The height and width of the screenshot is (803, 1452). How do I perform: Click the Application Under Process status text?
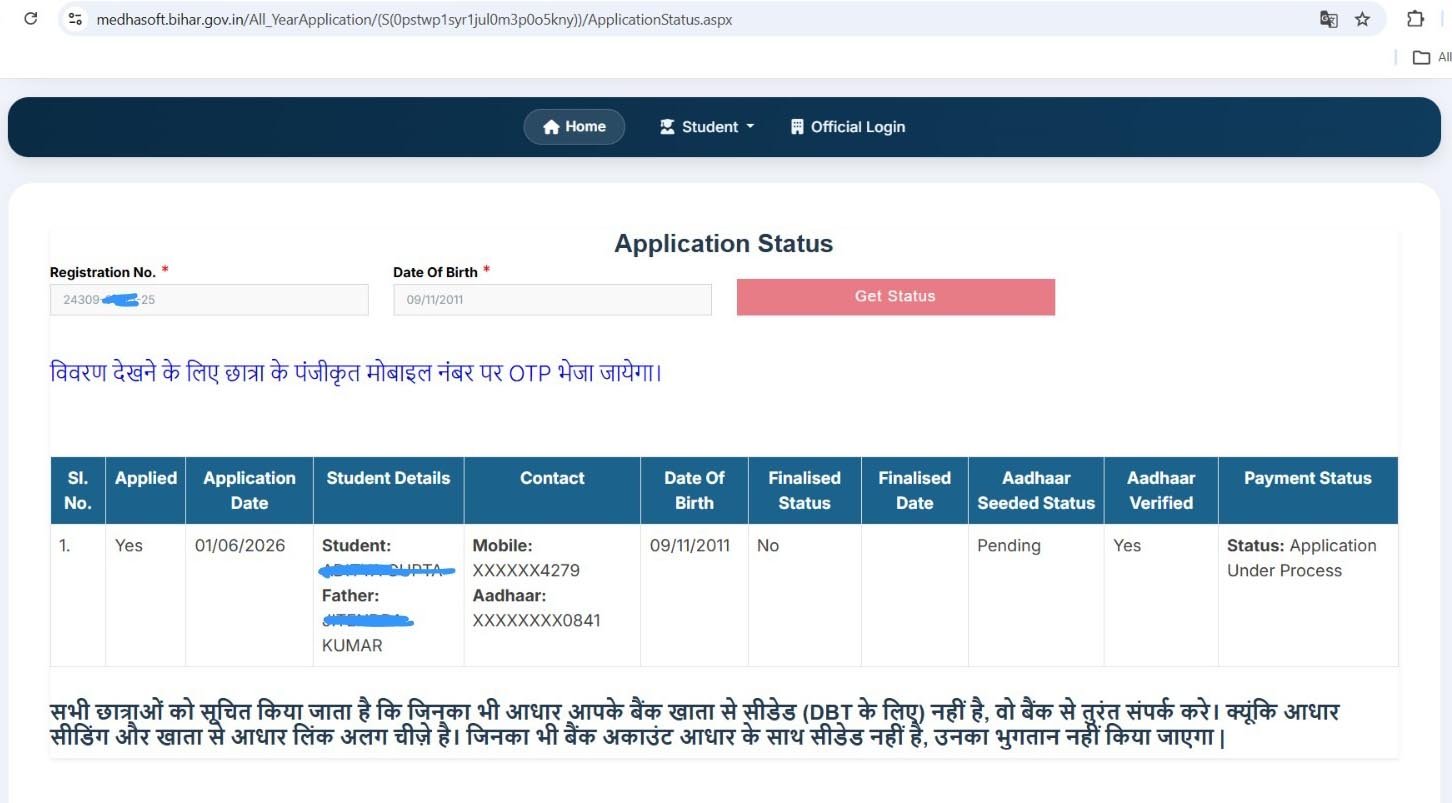(1302, 558)
